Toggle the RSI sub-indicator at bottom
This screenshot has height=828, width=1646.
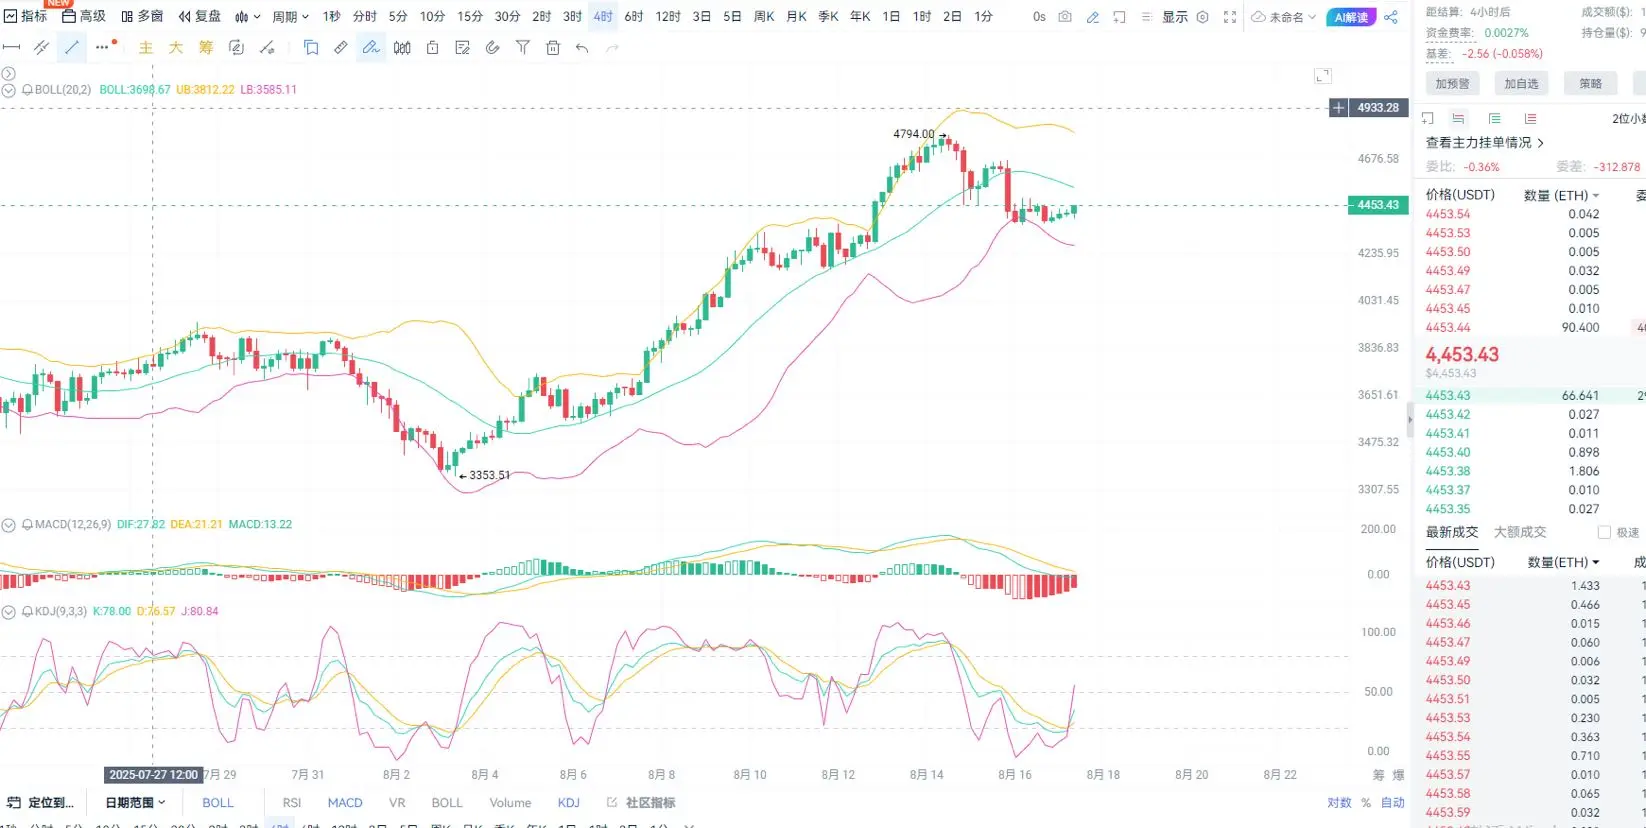coord(292,802)
